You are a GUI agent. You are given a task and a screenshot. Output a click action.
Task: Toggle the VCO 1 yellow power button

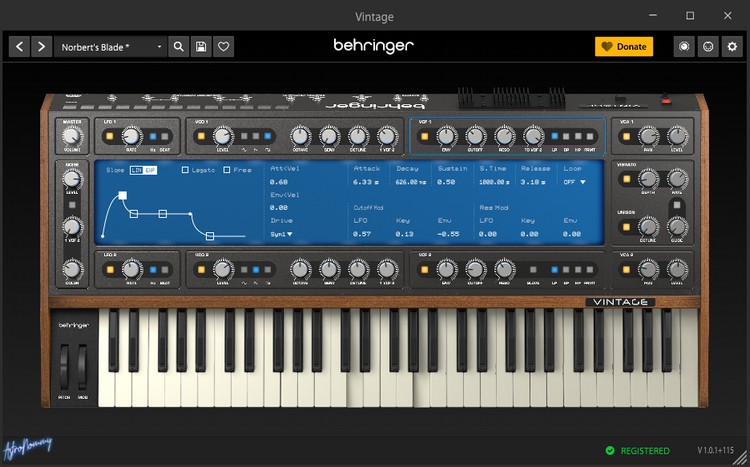coord(201,136)
